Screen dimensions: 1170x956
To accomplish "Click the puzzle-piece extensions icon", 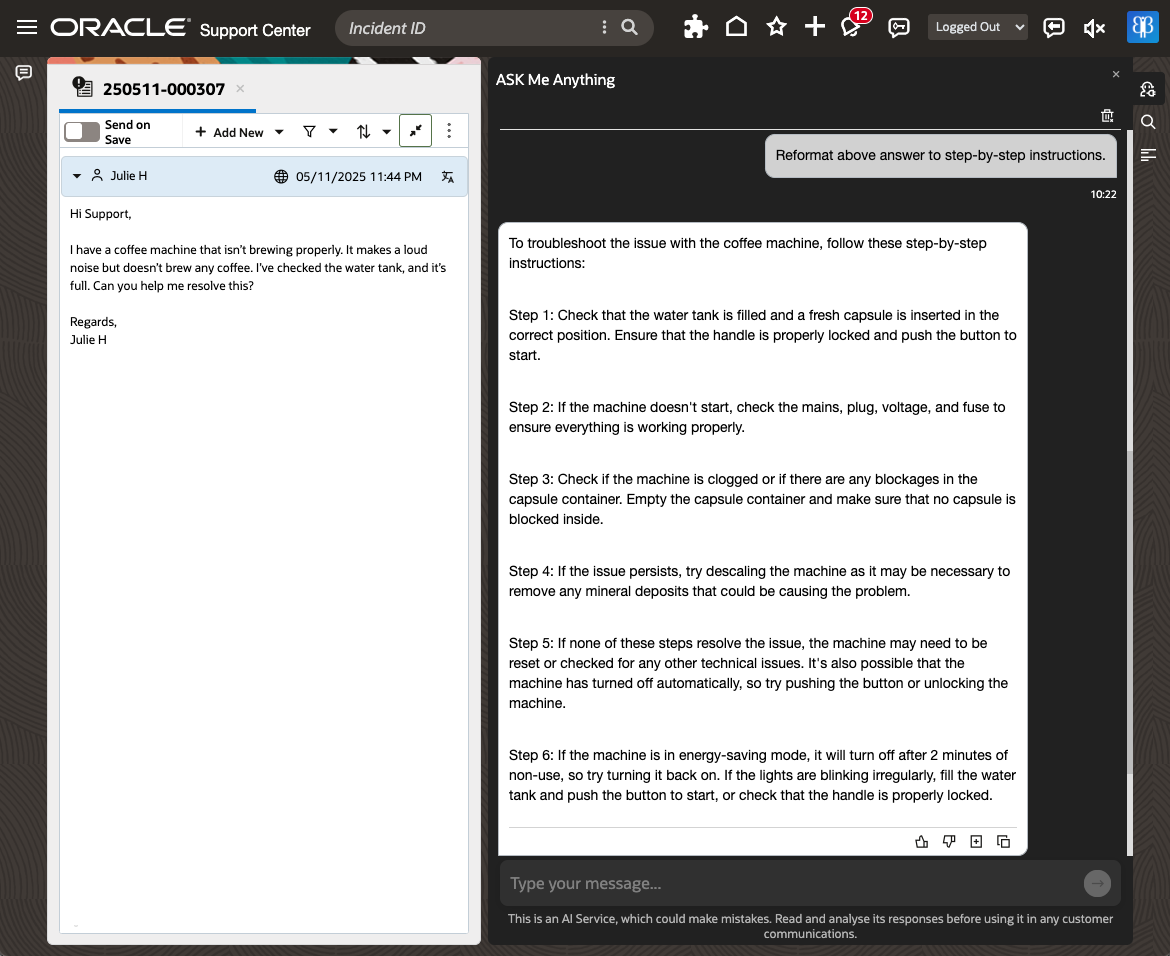I will pyautogui.click(x=696, y=27).
